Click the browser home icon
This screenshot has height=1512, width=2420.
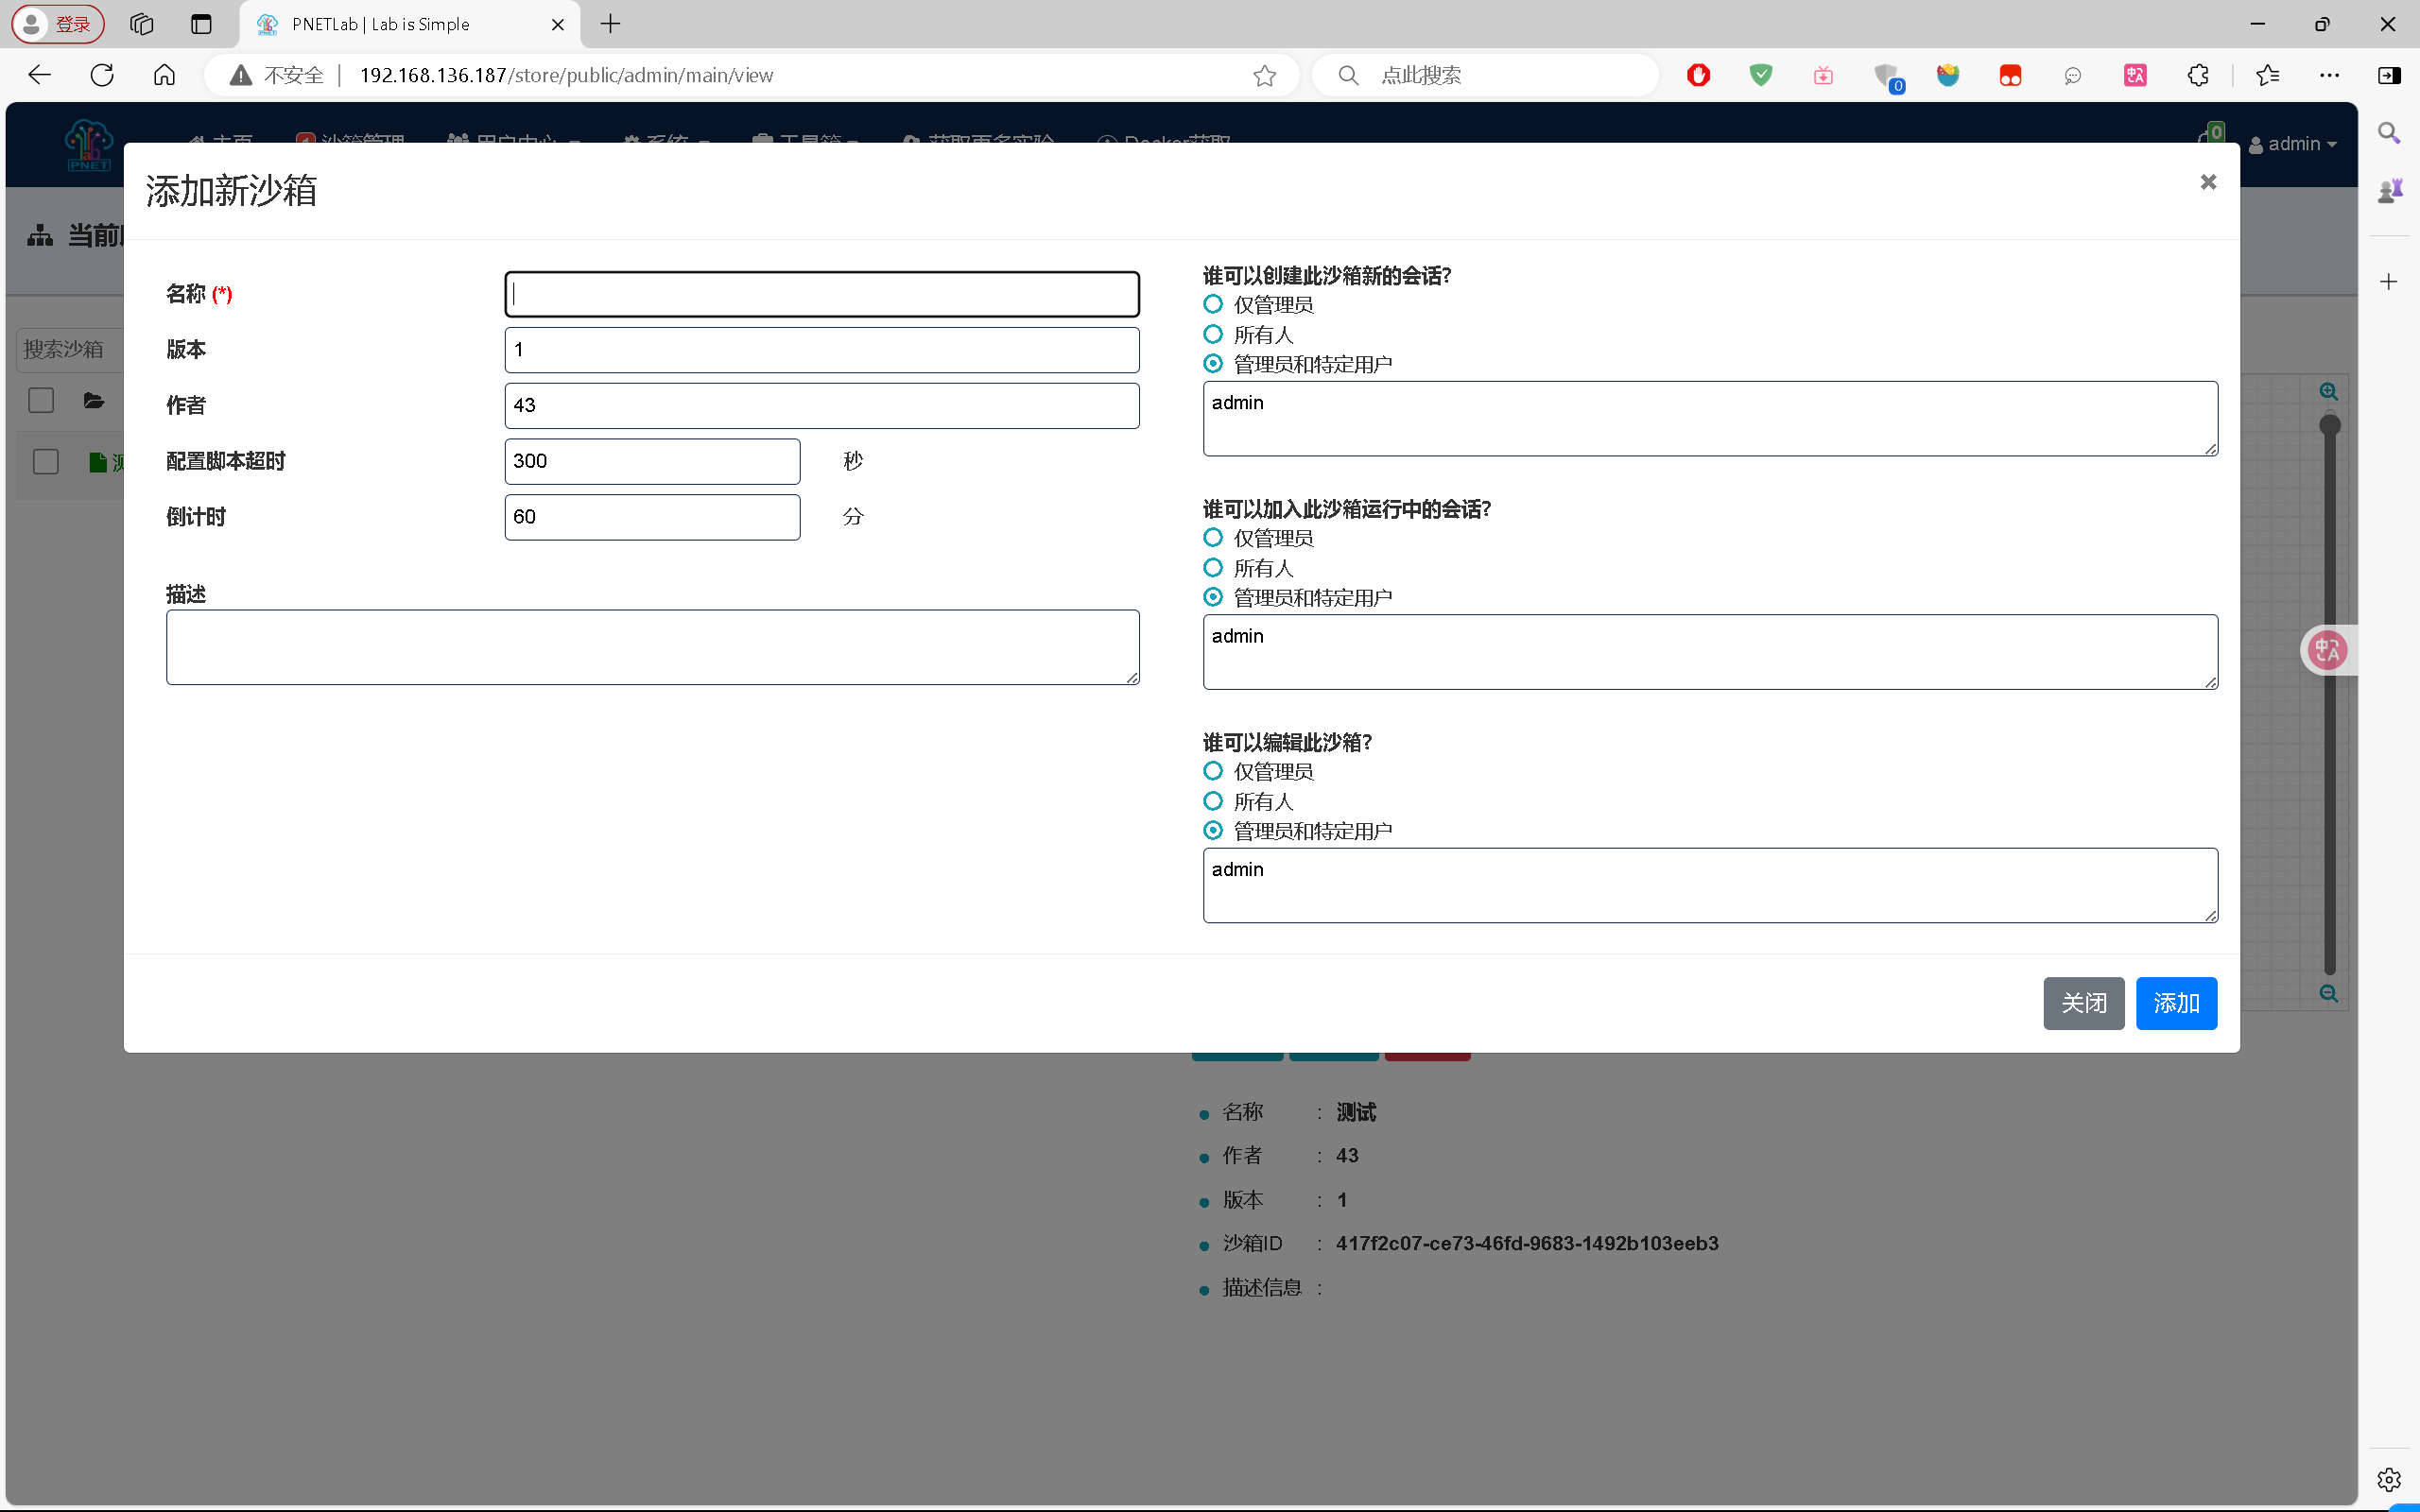click(x=164, y=75)
